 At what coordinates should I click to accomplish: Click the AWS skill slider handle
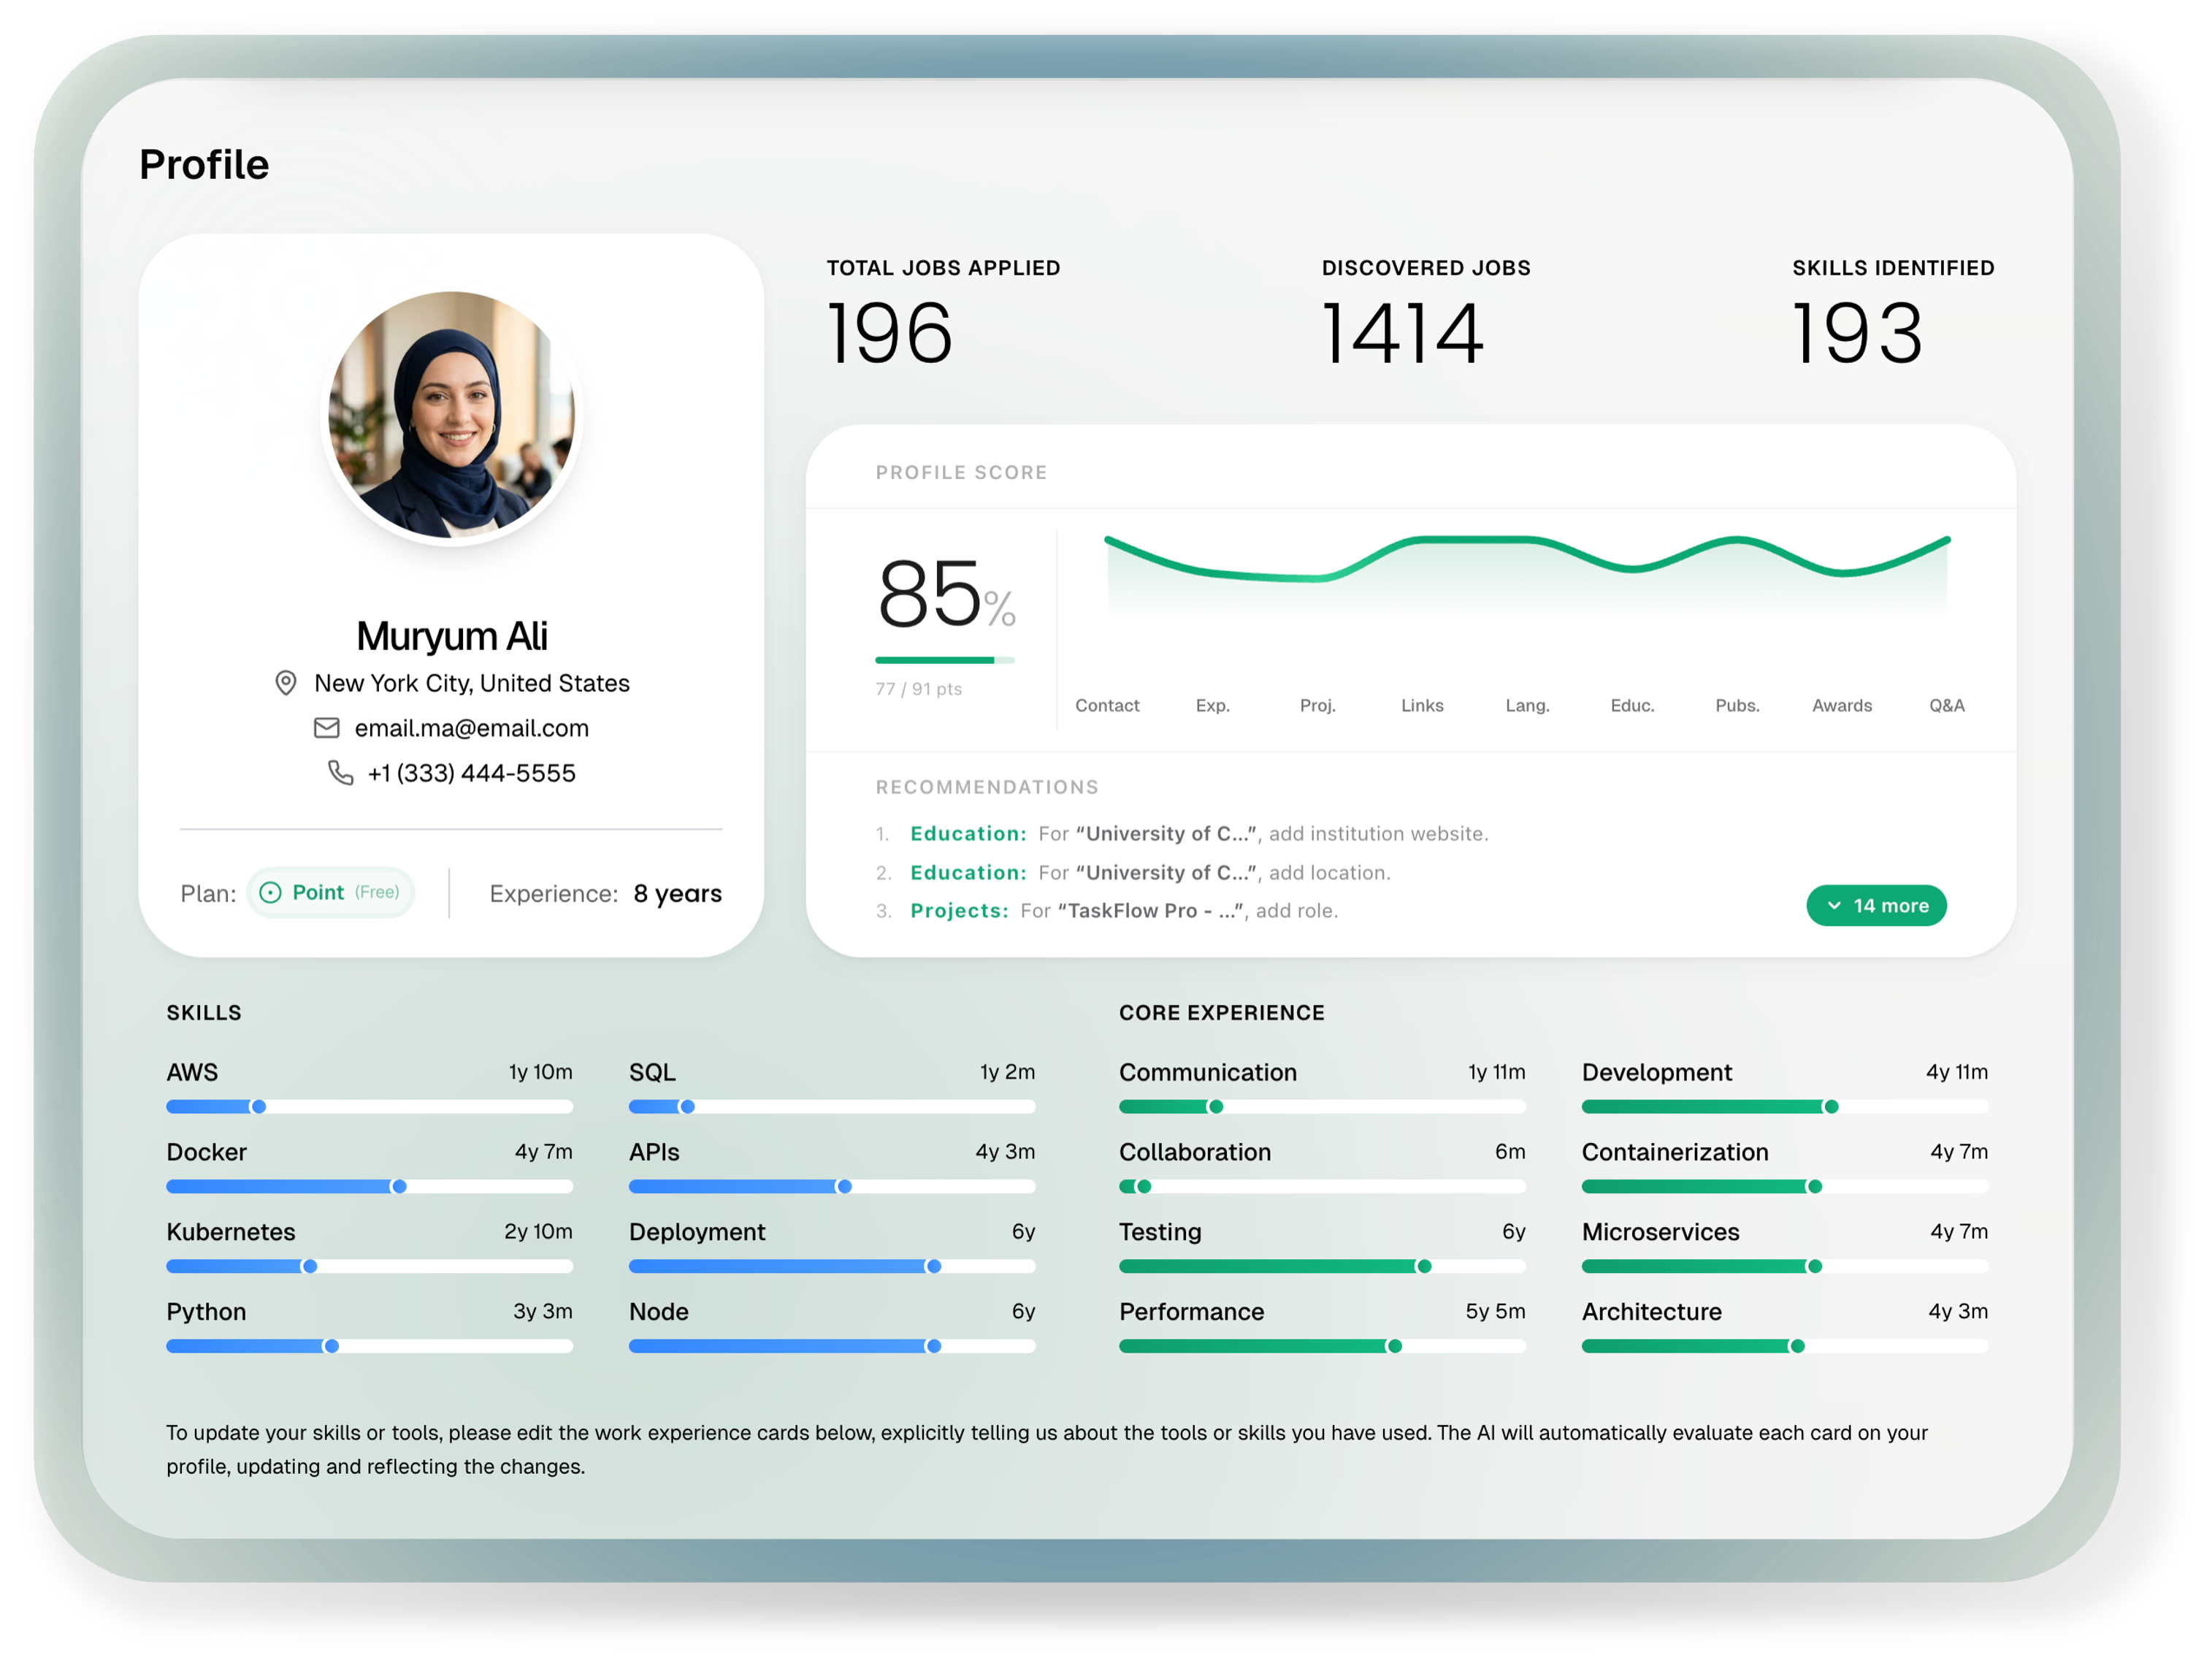(x=259, y=1107)
